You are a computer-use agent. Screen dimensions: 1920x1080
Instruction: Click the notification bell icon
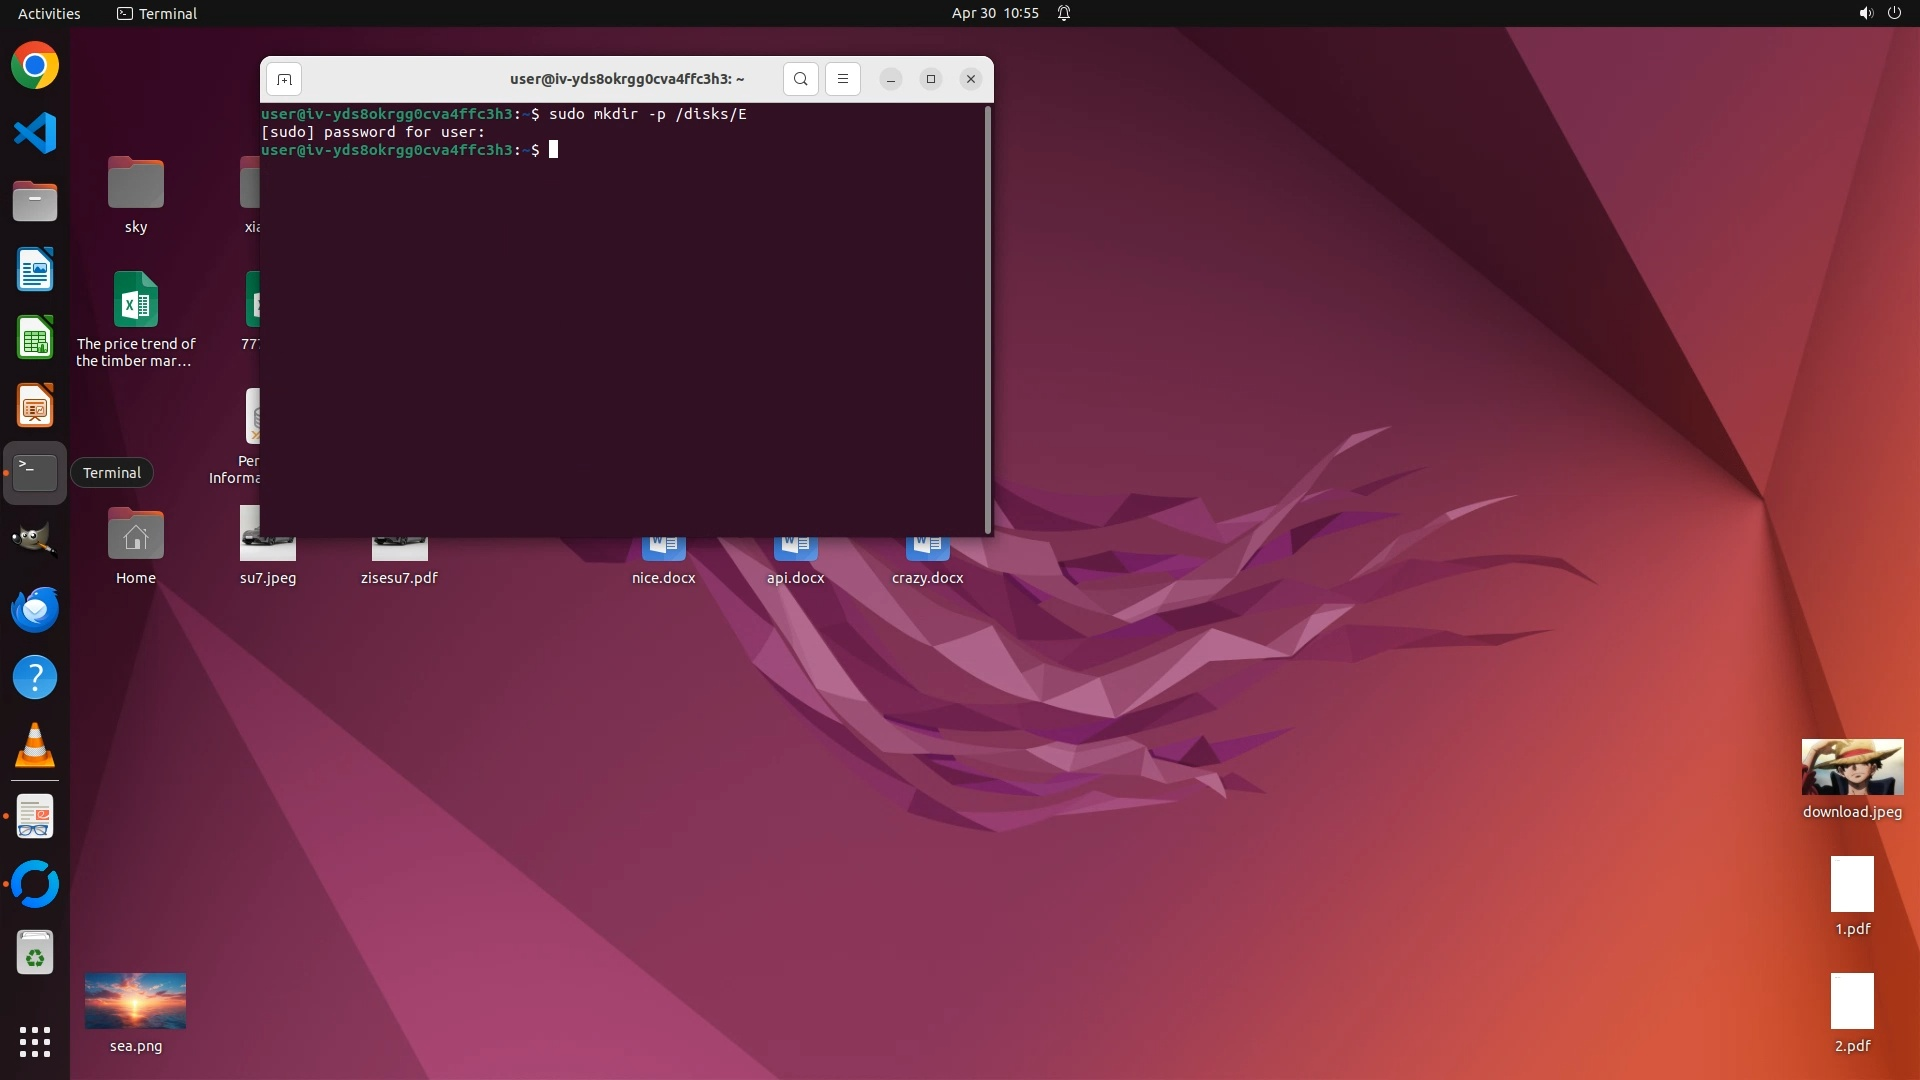pyautogui.click(x=1064, y=13)
